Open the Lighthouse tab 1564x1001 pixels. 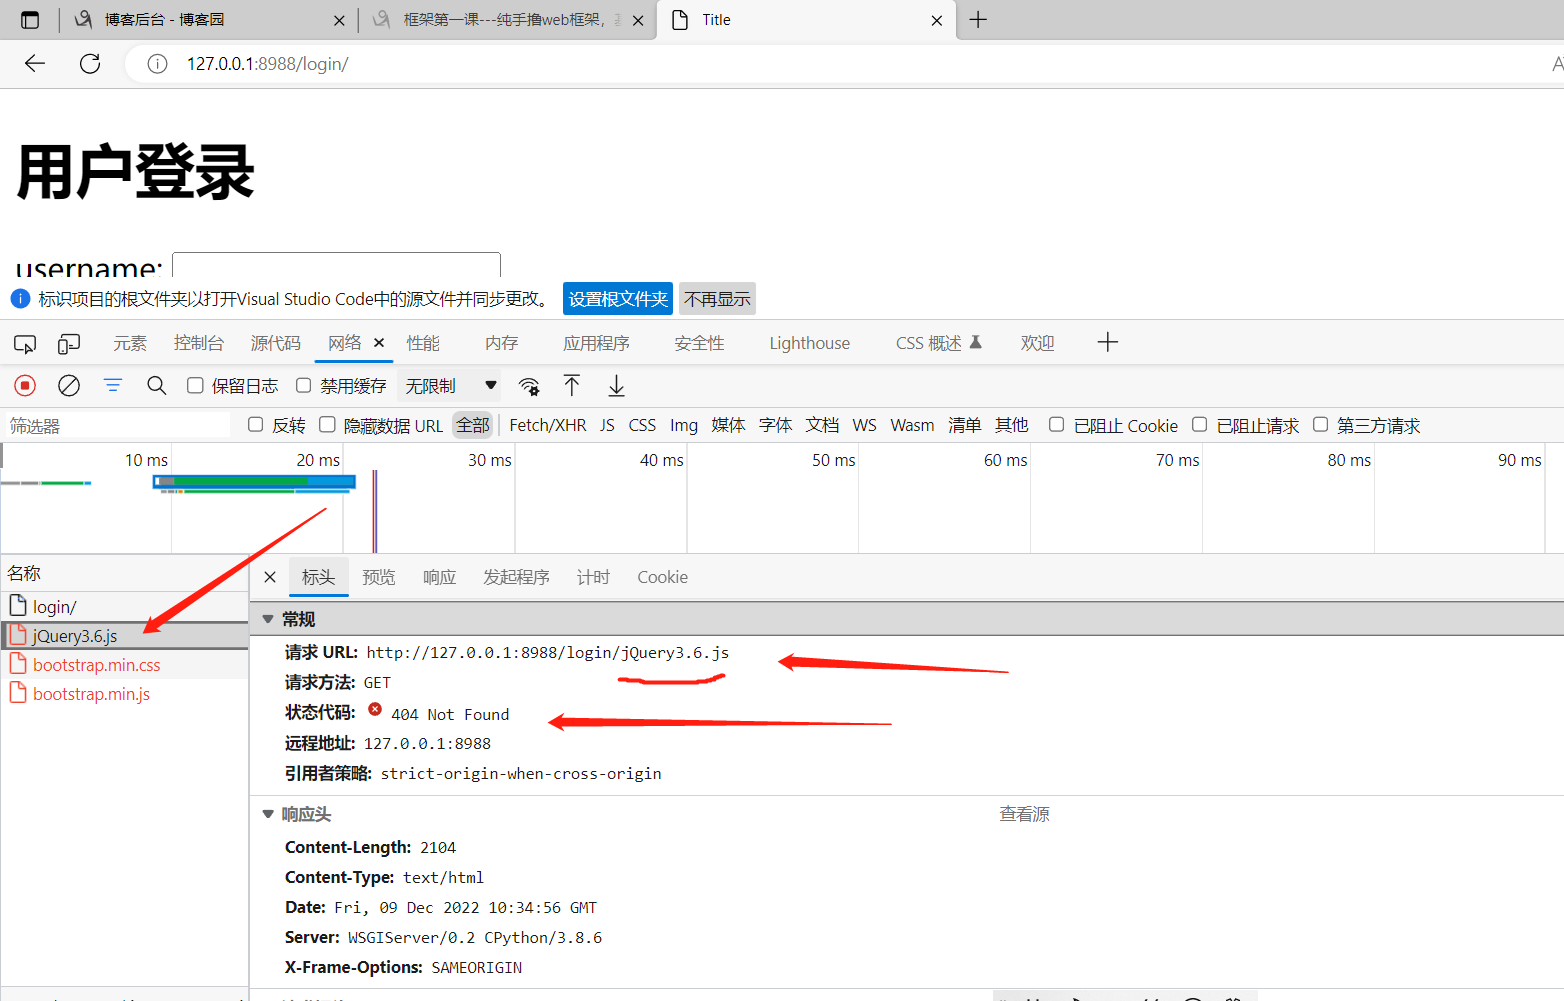[810, 344]
